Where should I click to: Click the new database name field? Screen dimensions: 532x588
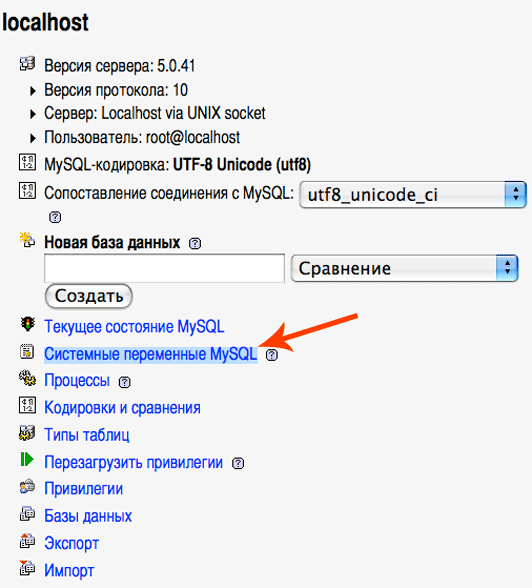[165, 268]
